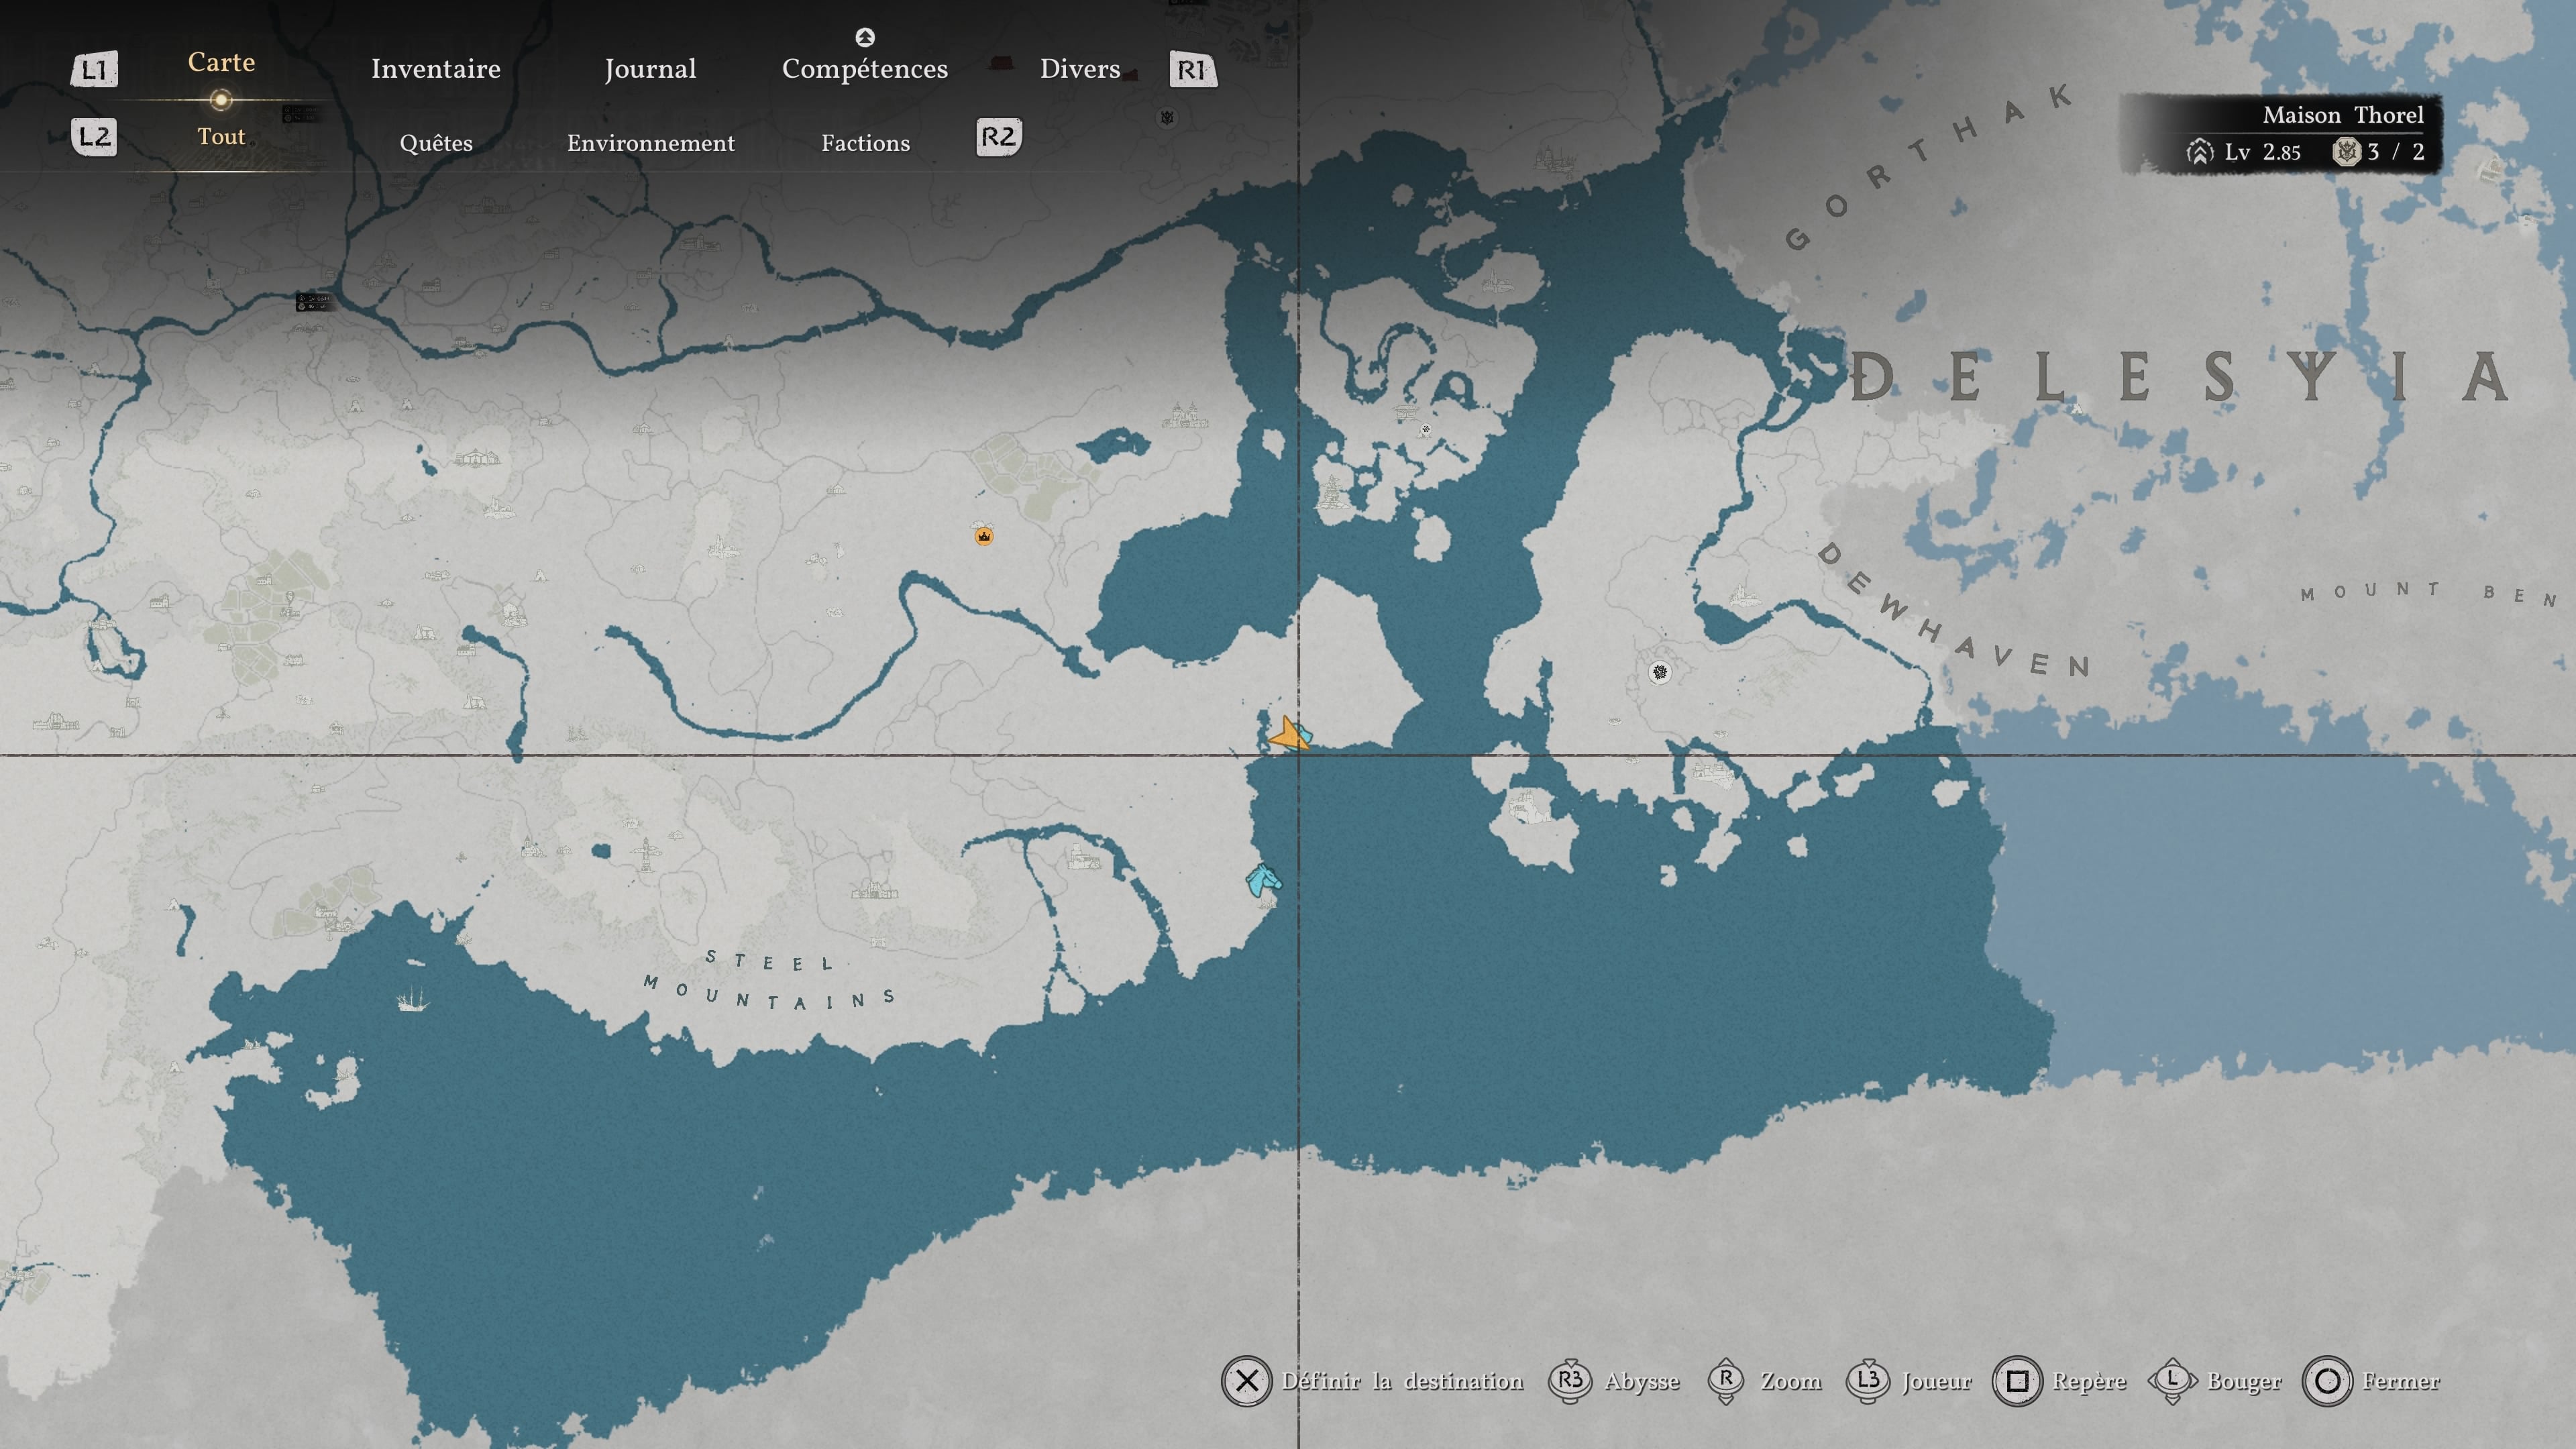This screenshot has width=2576, height=1449.
Task: Click the L2 trigger icon
Action: click(95, 136)
